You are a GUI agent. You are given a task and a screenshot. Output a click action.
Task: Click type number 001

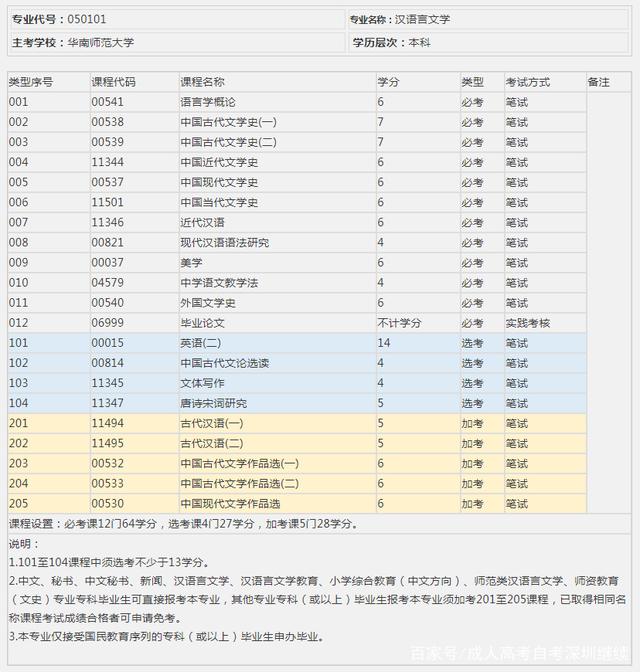tap(18, 102)
